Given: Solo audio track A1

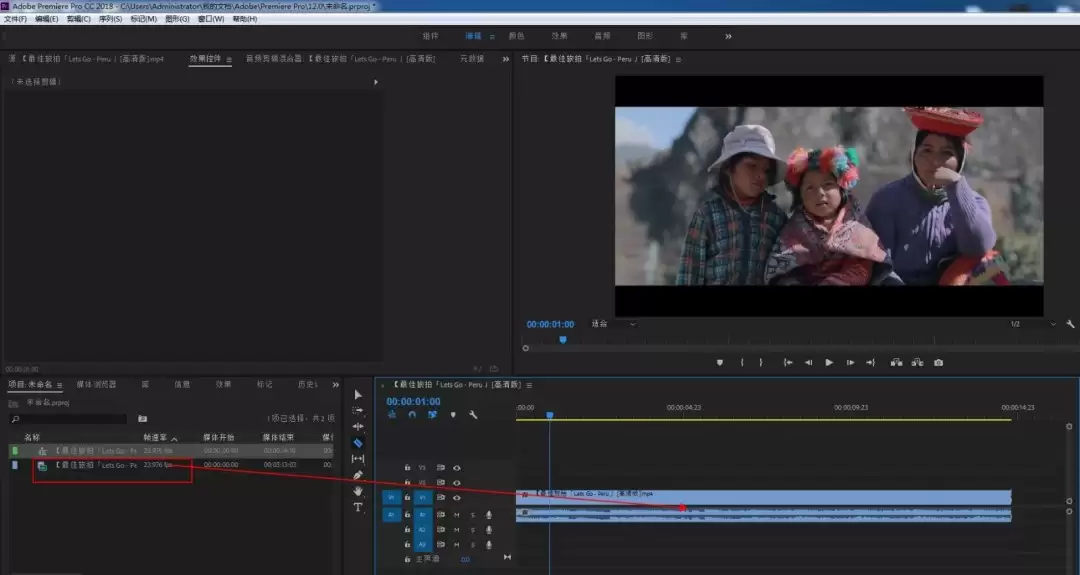Looking at the screenshot, I should (472, 515).
